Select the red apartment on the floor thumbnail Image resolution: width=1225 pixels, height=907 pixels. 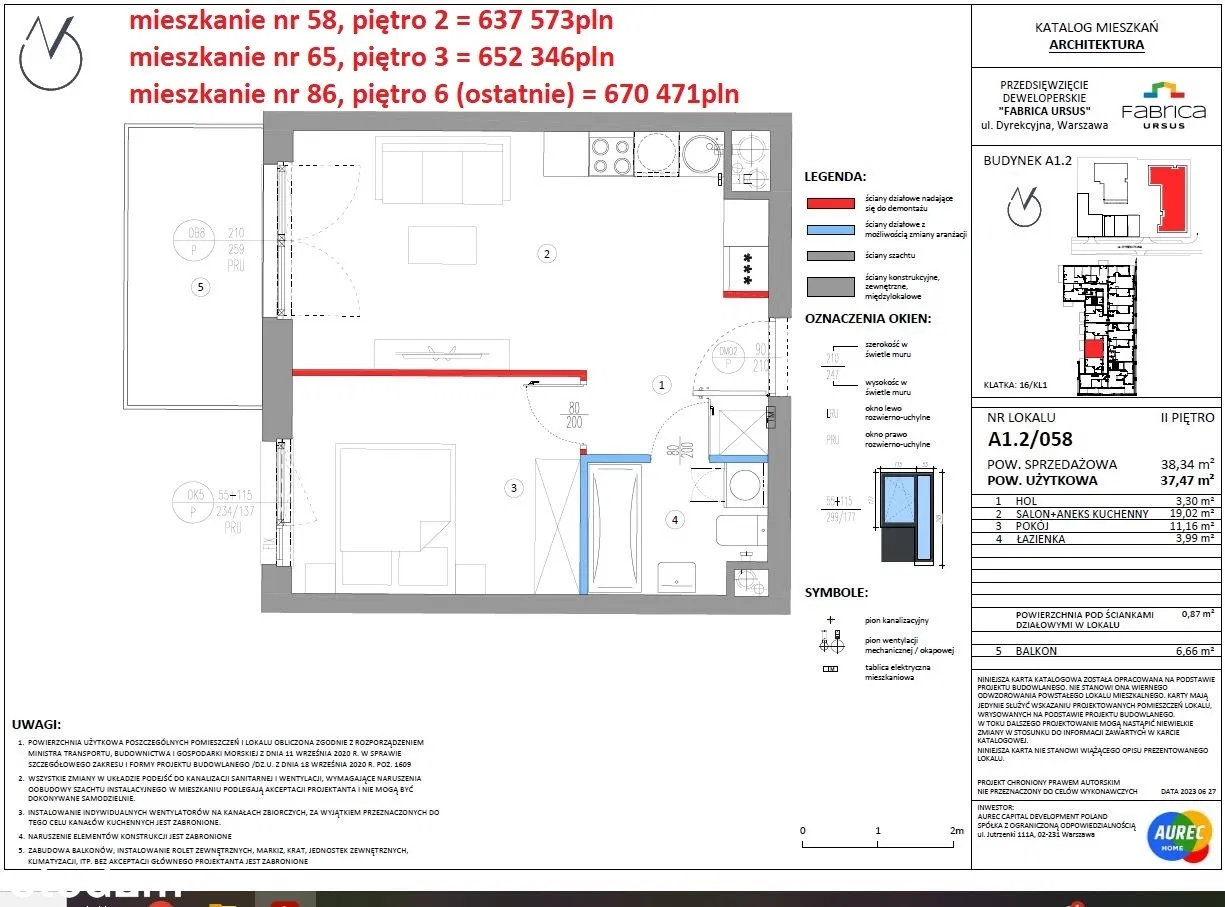click(x=1094, y=349)
